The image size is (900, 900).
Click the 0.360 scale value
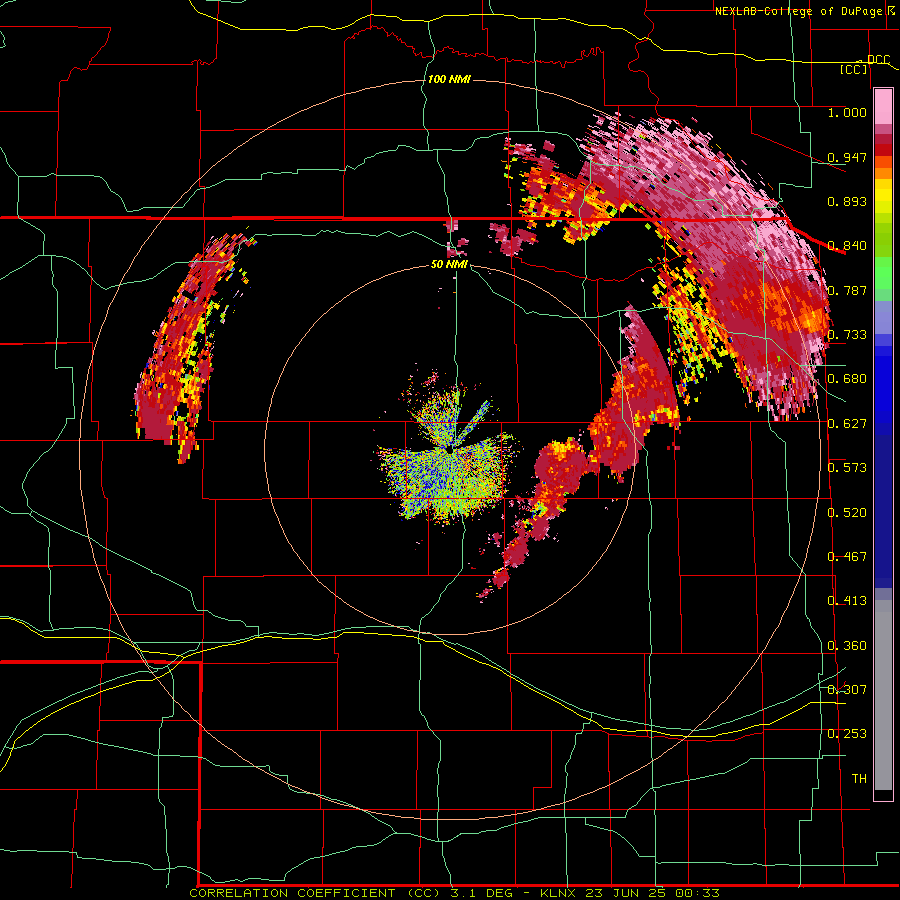[x=847, y=646]
